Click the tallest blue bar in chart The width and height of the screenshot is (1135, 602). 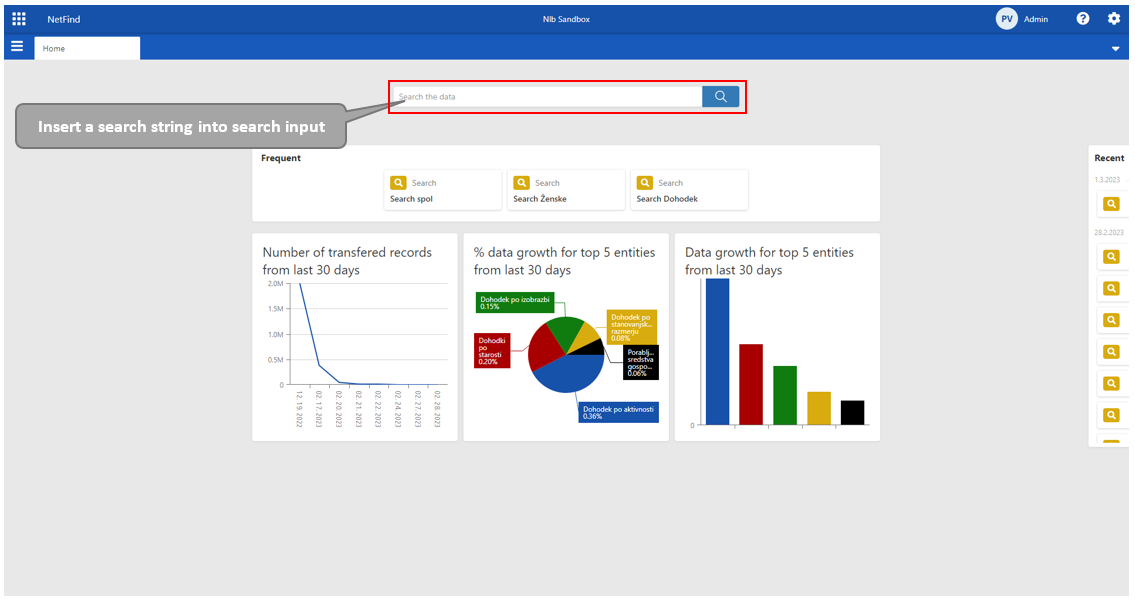click(x=717, y=351)
